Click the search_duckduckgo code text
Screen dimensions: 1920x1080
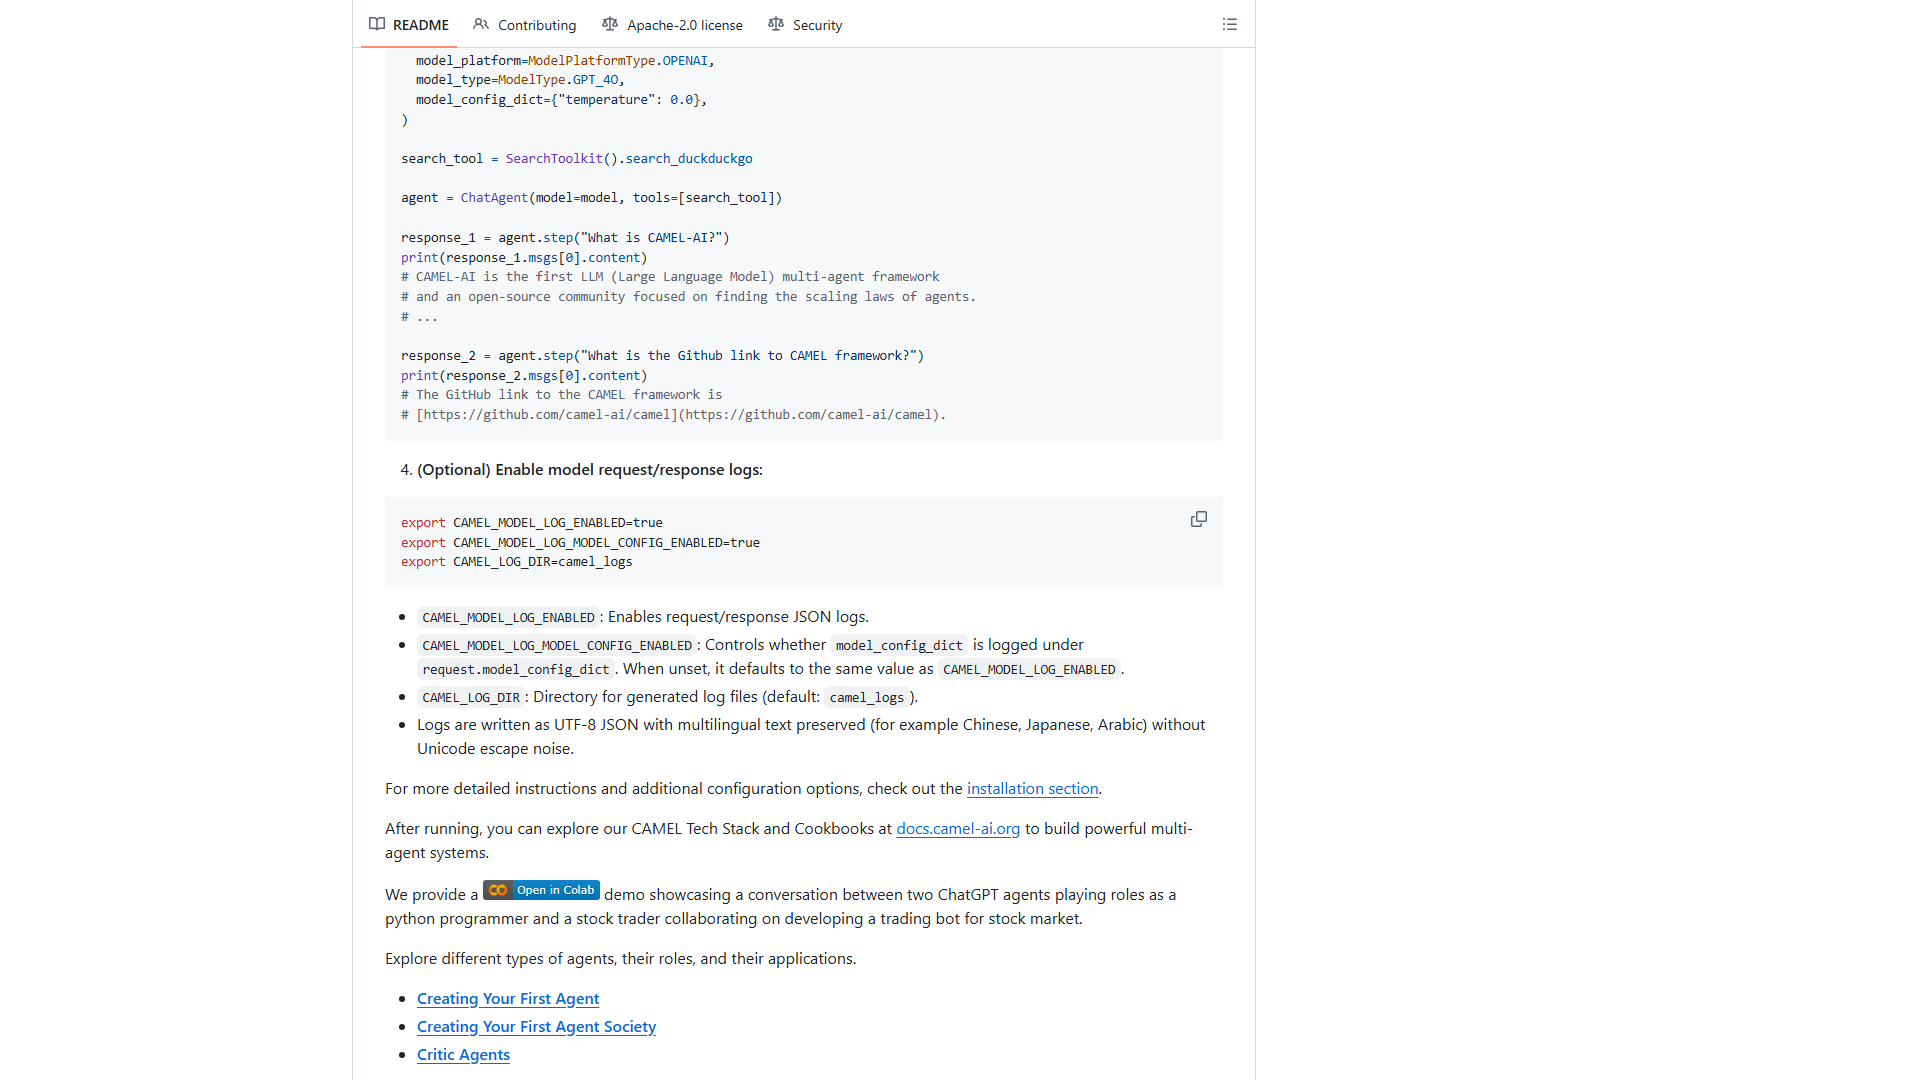689,159
